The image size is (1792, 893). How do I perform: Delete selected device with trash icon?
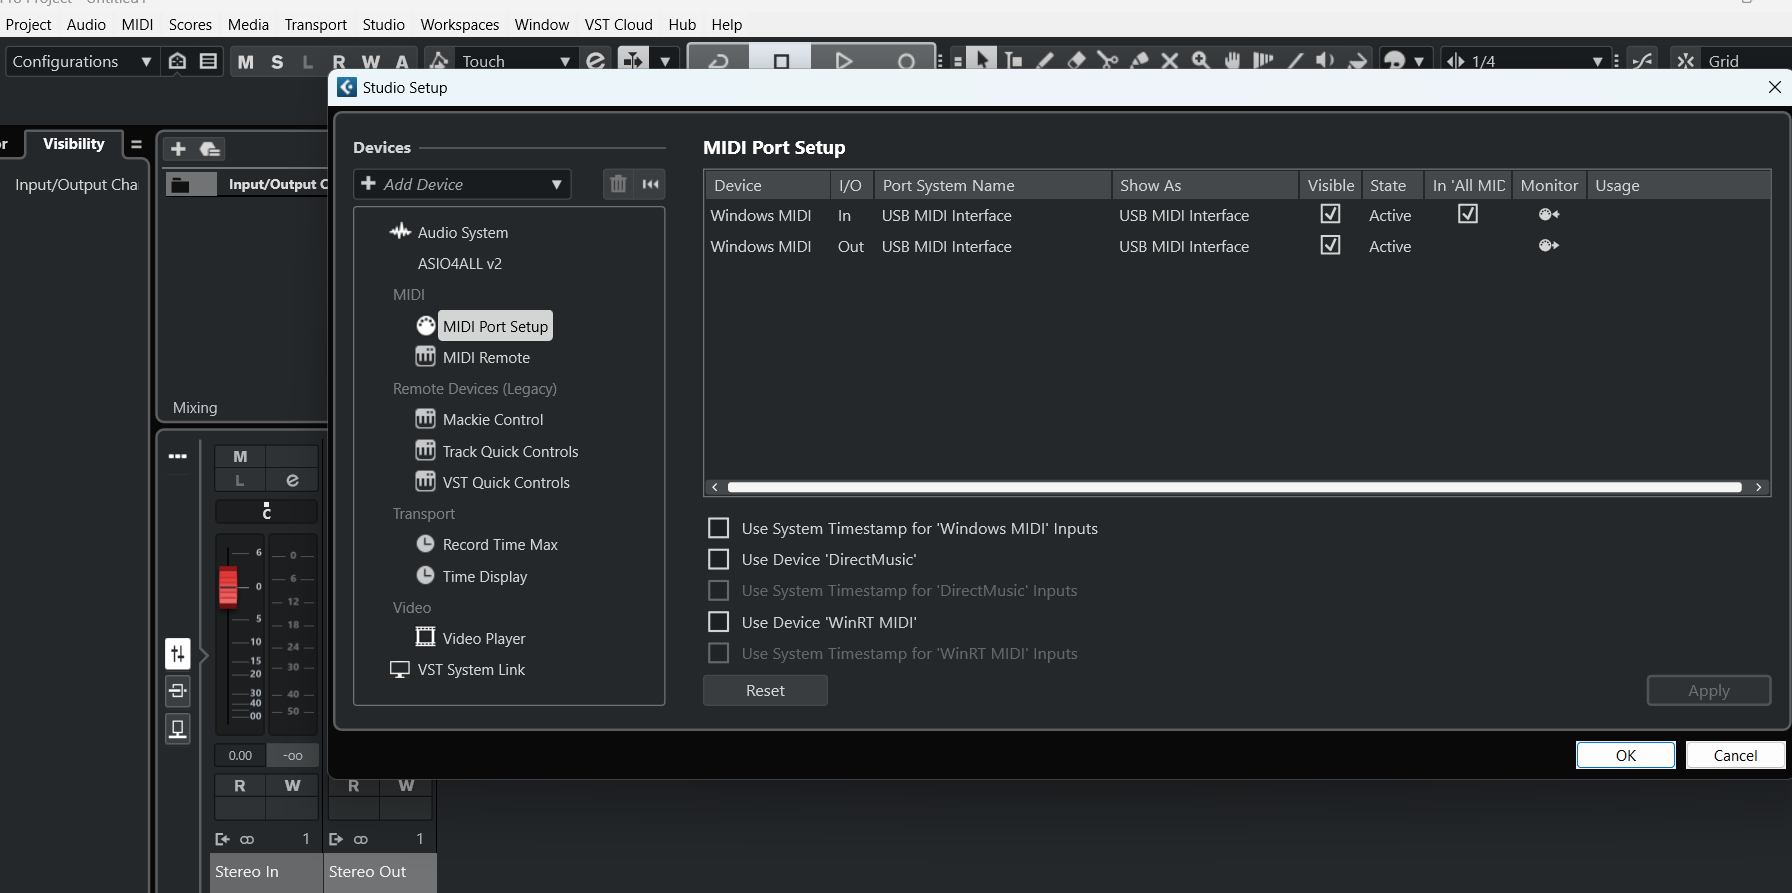click(x=618, y=184)
